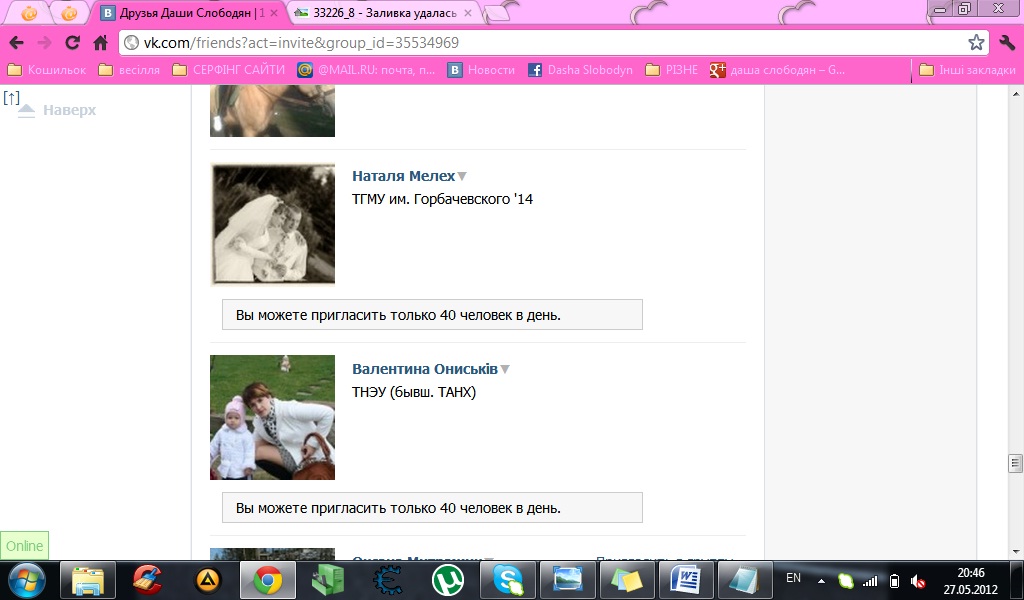Click the vertical scrollbar thumb
The height and width of the screenshot is (600, 1024).
tap(1015, 463)
